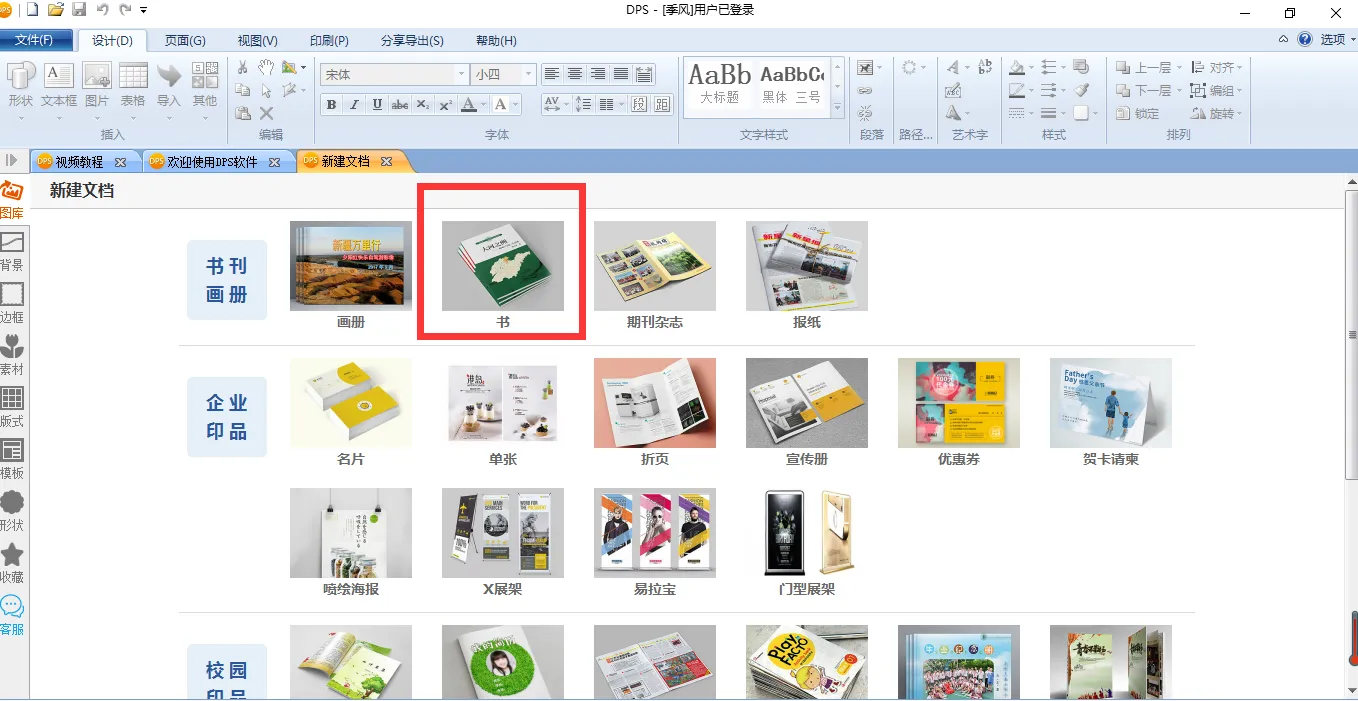1358x701 pixels.
Task: Open font color dropdown arrow
Action: click(483, 104)
